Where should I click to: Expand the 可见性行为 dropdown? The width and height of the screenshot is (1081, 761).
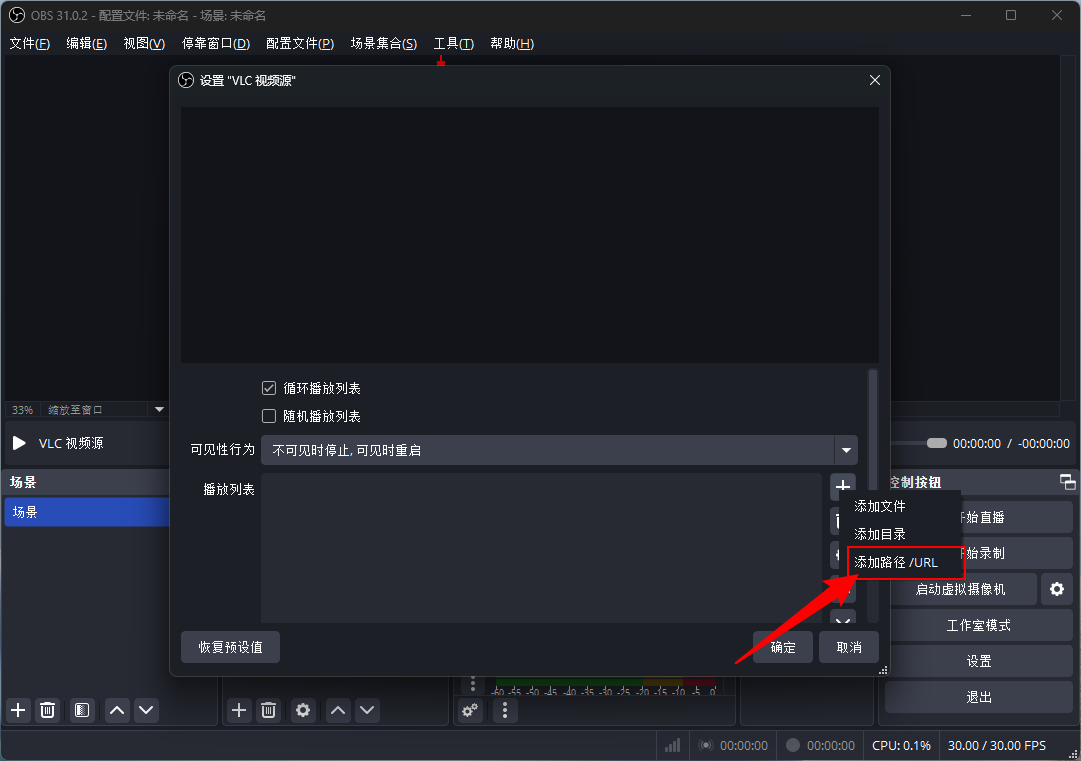point(846,450)
